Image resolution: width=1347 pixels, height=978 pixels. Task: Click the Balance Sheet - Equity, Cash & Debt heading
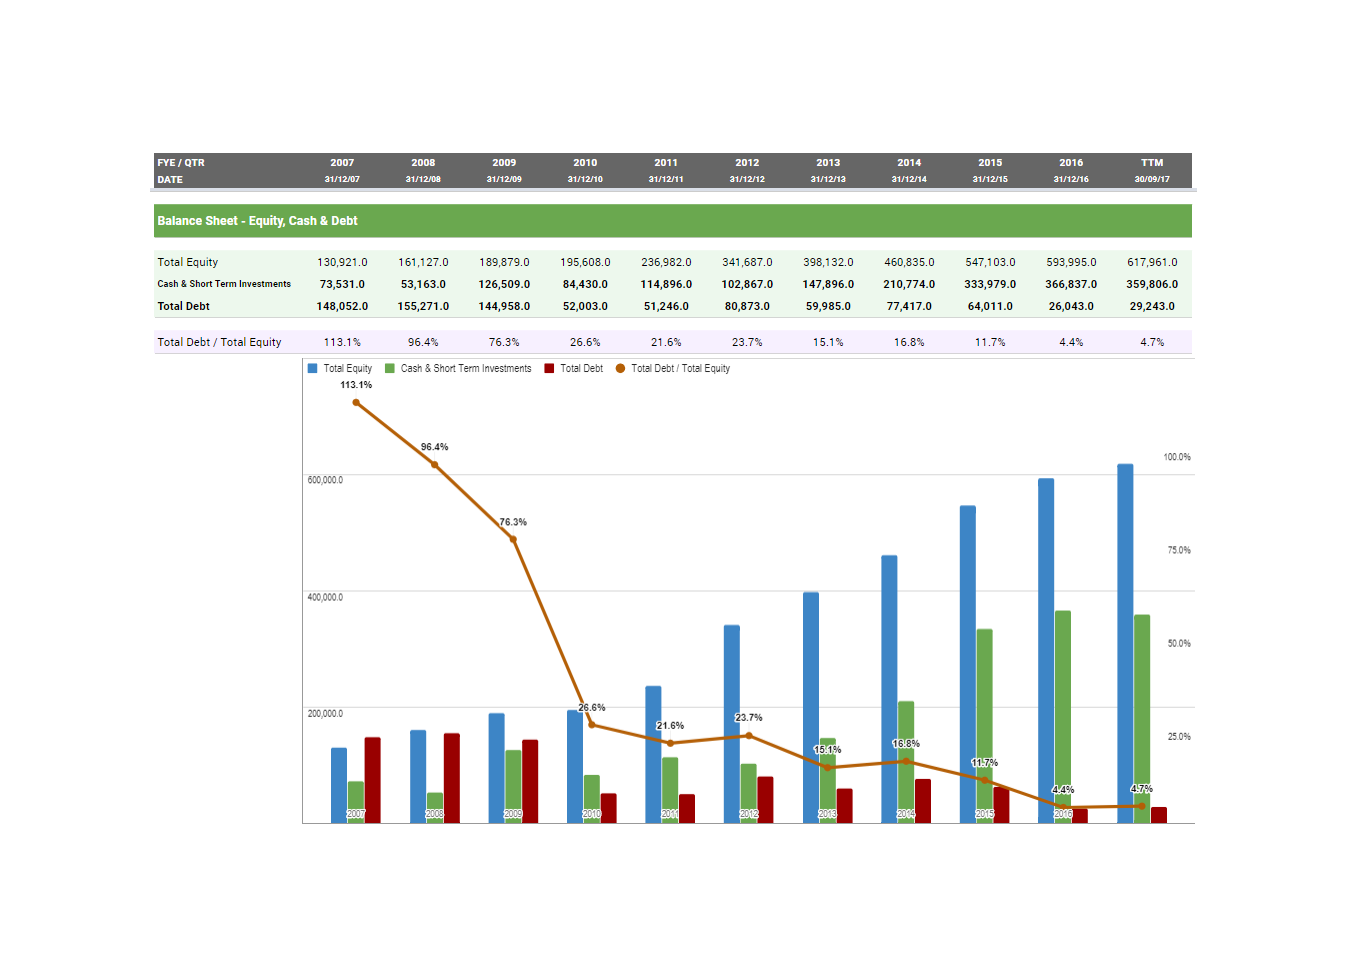point(257,221)
